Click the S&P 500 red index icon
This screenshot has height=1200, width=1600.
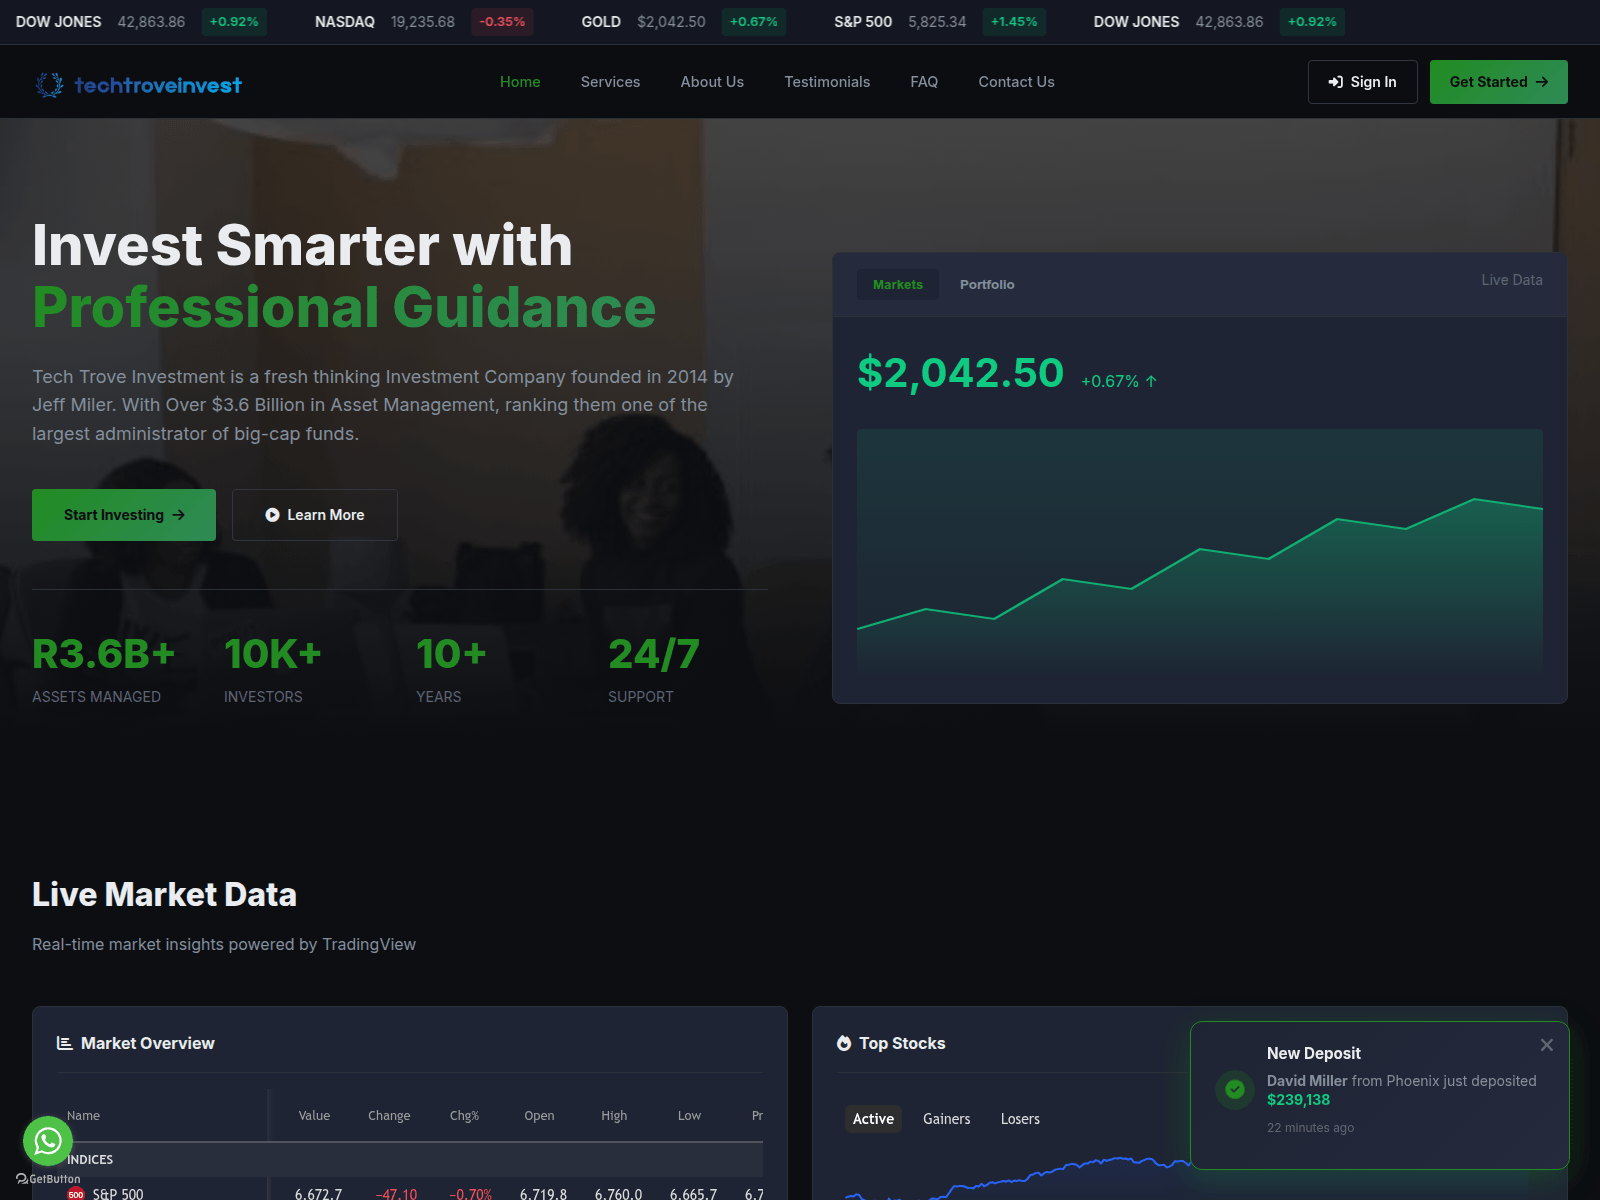click(x=76, y=1193)
